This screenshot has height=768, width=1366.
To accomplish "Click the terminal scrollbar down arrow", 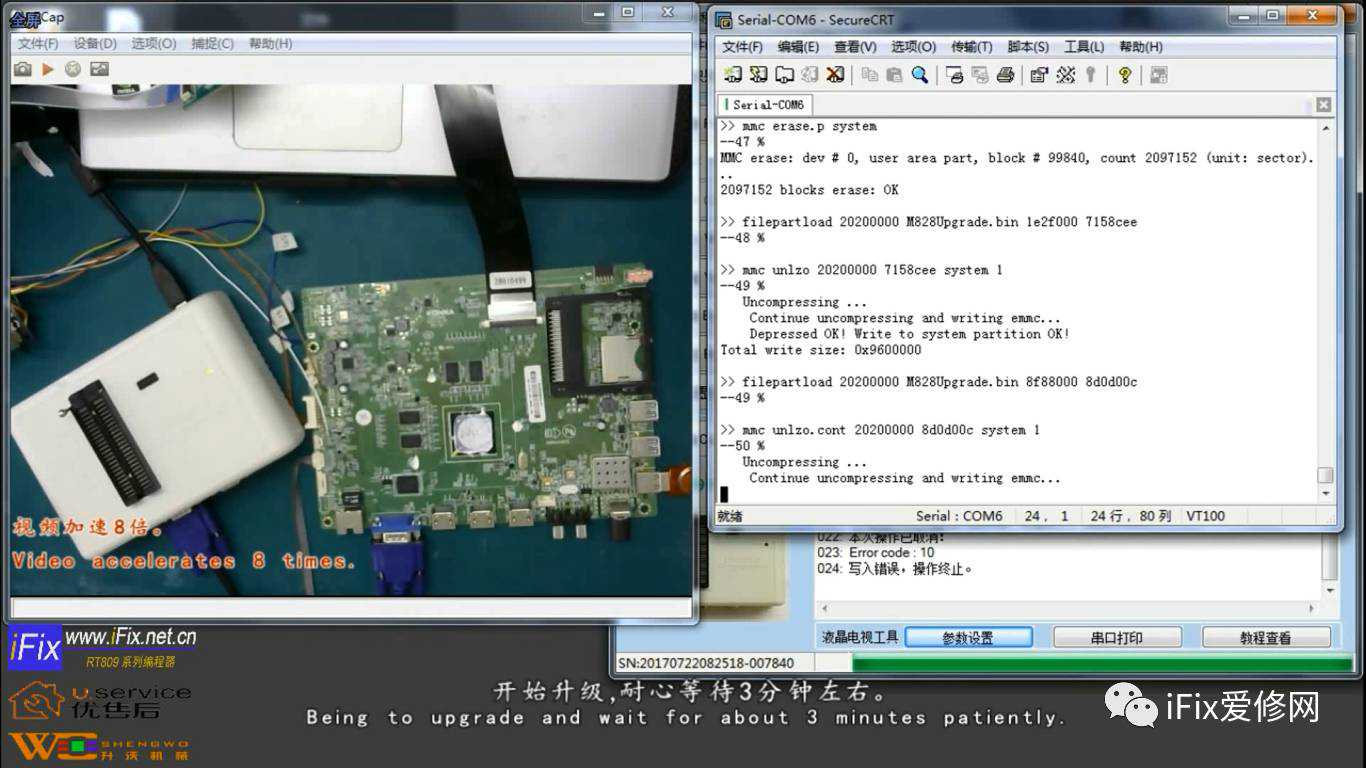I will tap(1327, 494).
